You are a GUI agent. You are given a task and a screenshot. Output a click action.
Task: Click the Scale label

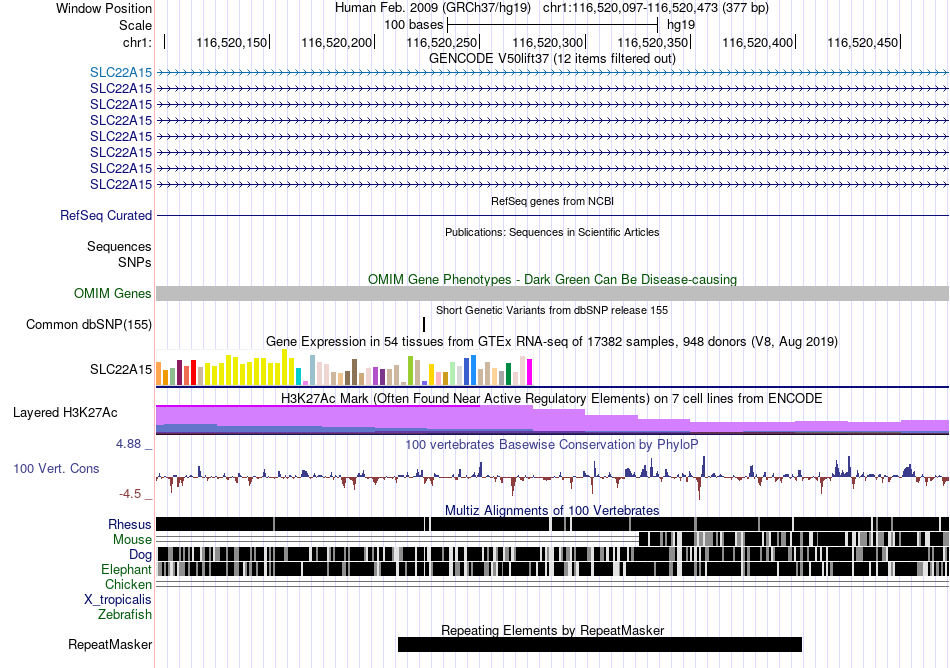(135, 25)
